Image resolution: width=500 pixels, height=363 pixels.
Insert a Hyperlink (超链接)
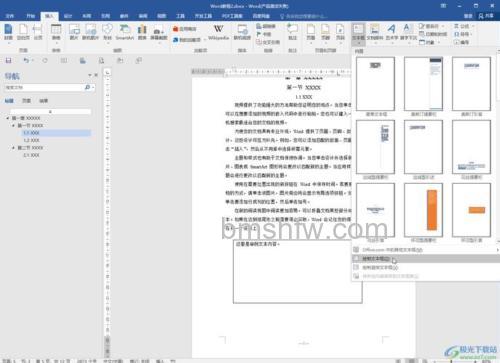(x=266, y=26)
